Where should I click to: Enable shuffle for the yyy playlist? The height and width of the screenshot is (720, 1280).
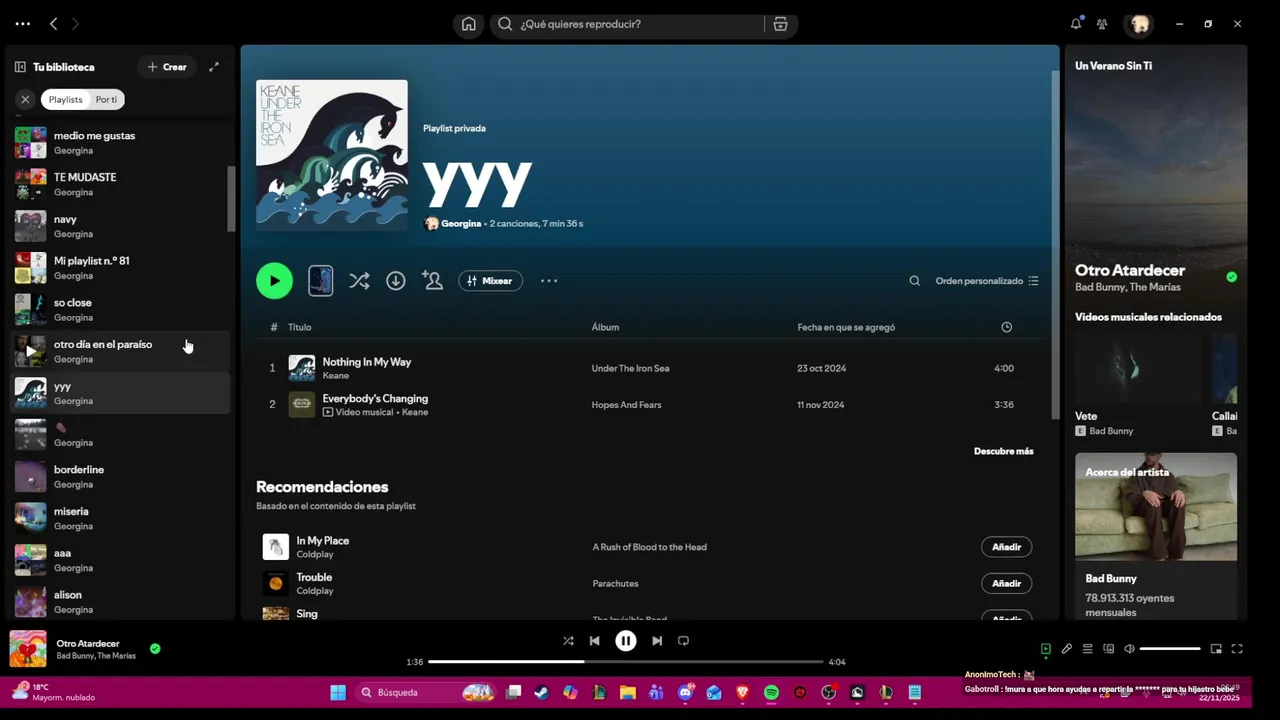click(359, 281)
